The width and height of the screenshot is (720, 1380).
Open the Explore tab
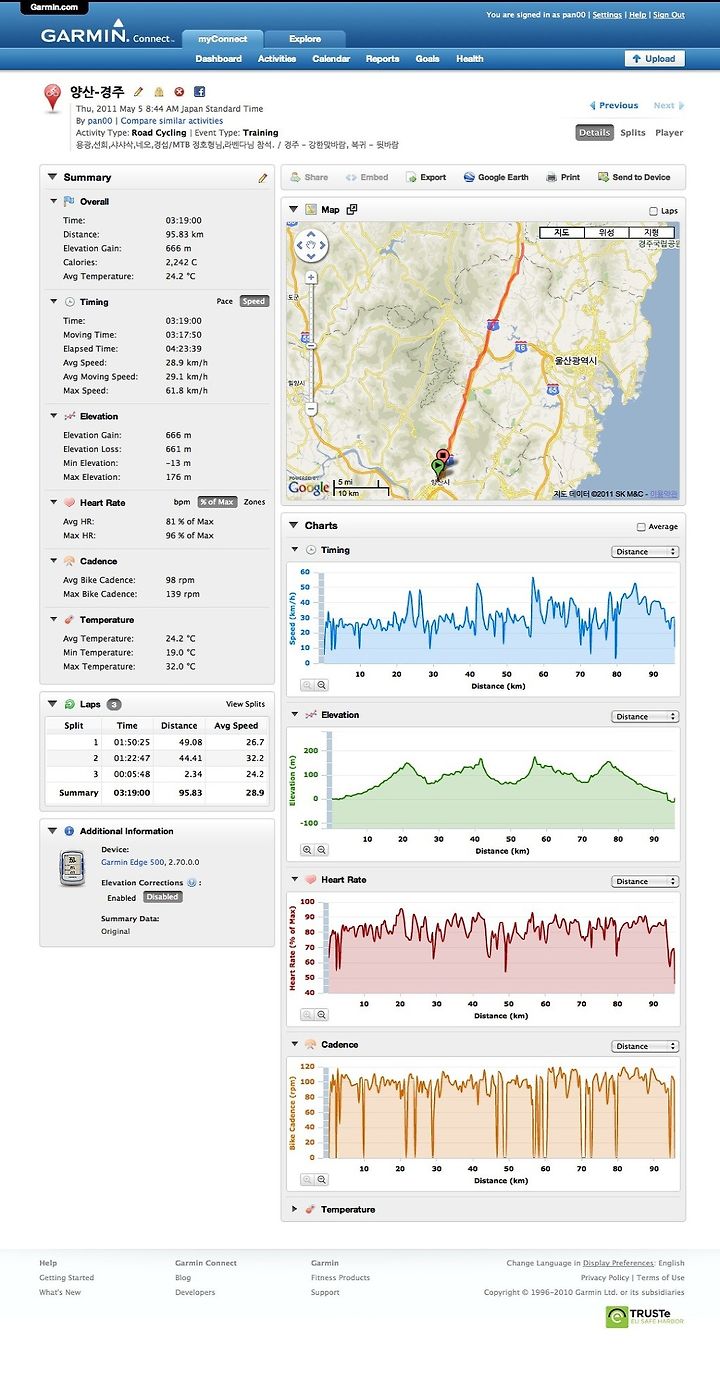click(x=305, y=40)
